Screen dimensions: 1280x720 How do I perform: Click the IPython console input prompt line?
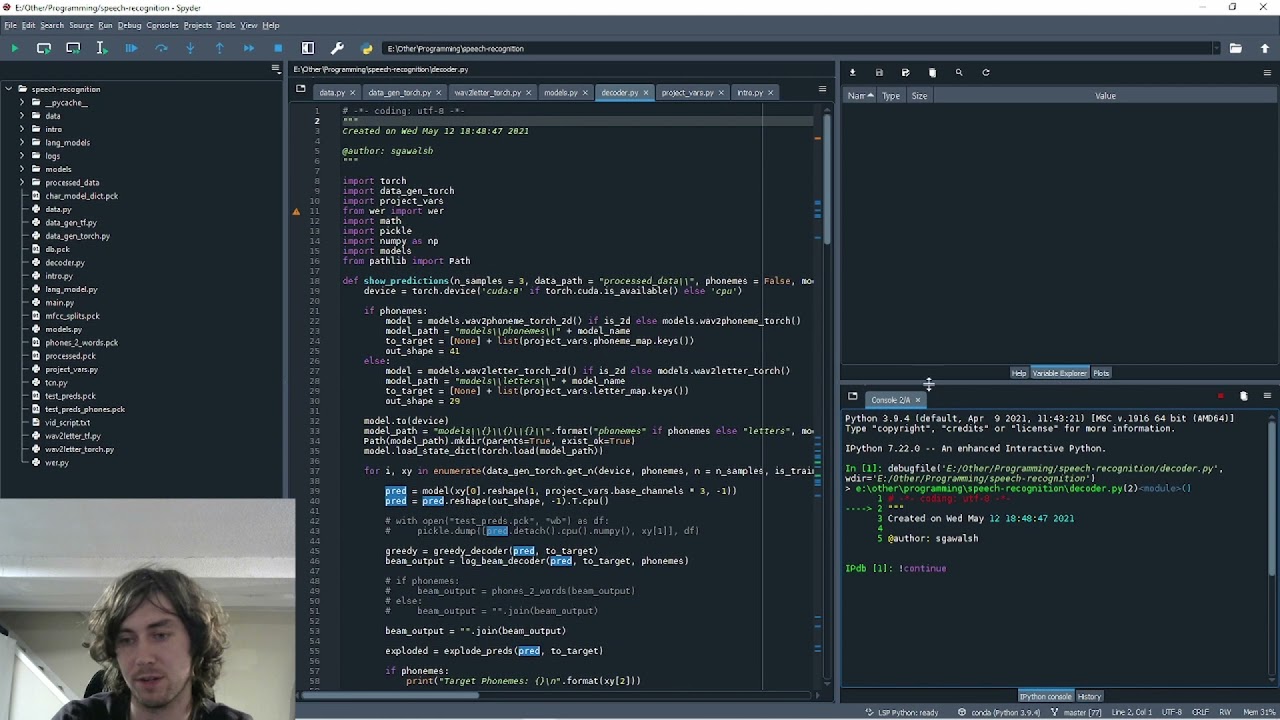(1054, 568)
